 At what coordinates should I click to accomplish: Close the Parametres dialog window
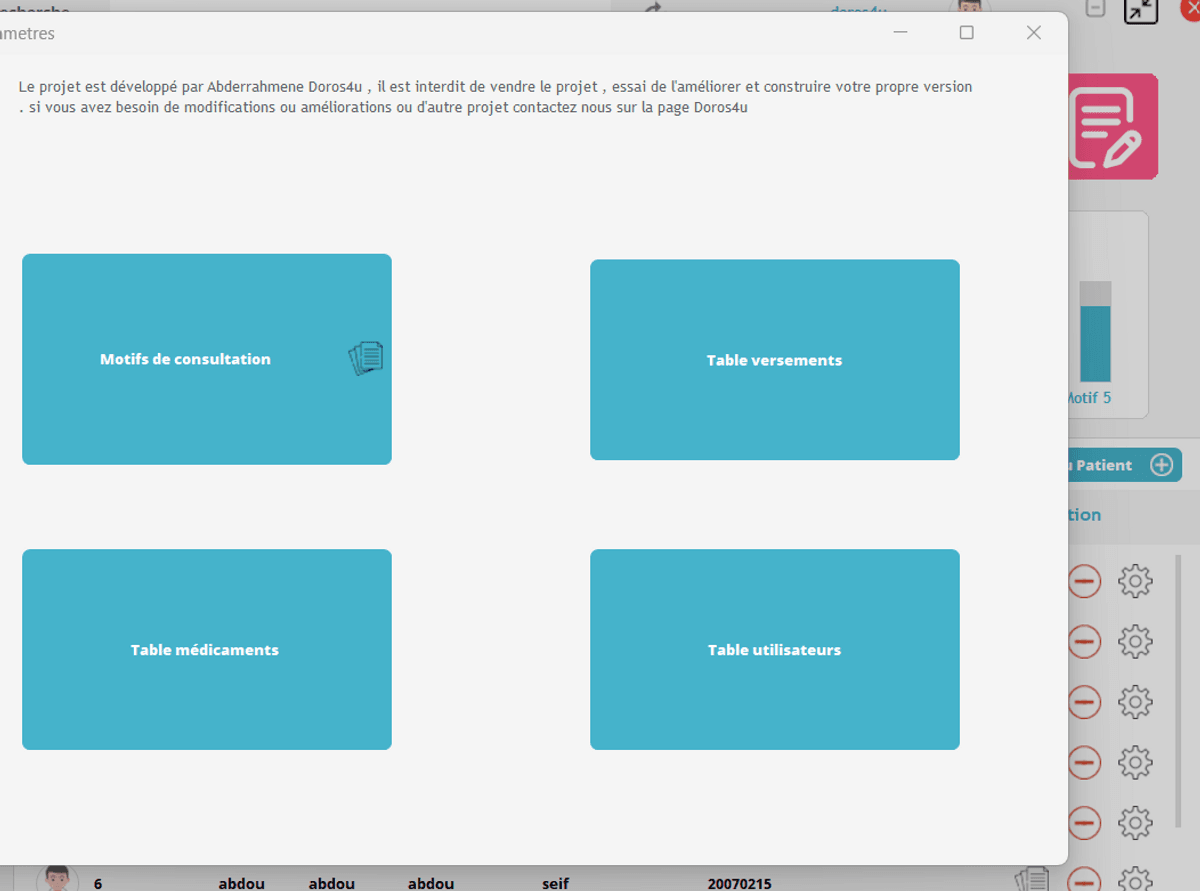pyautogui.click(x=1034, y=33)
